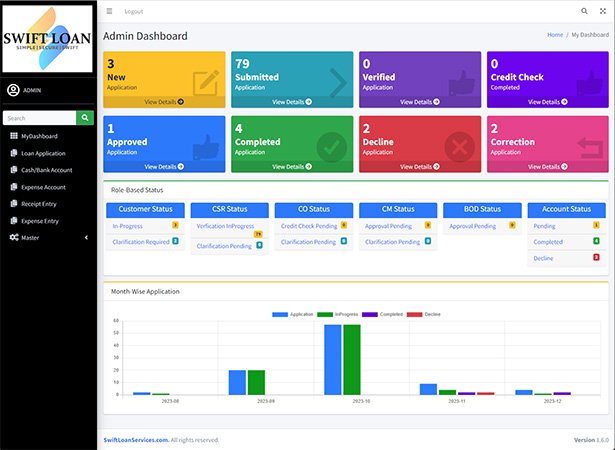Image resolution: width=615 pixels, height=450 pixels.
Task: Click the Loan Application sidebar icon
Action: [13, 153]
